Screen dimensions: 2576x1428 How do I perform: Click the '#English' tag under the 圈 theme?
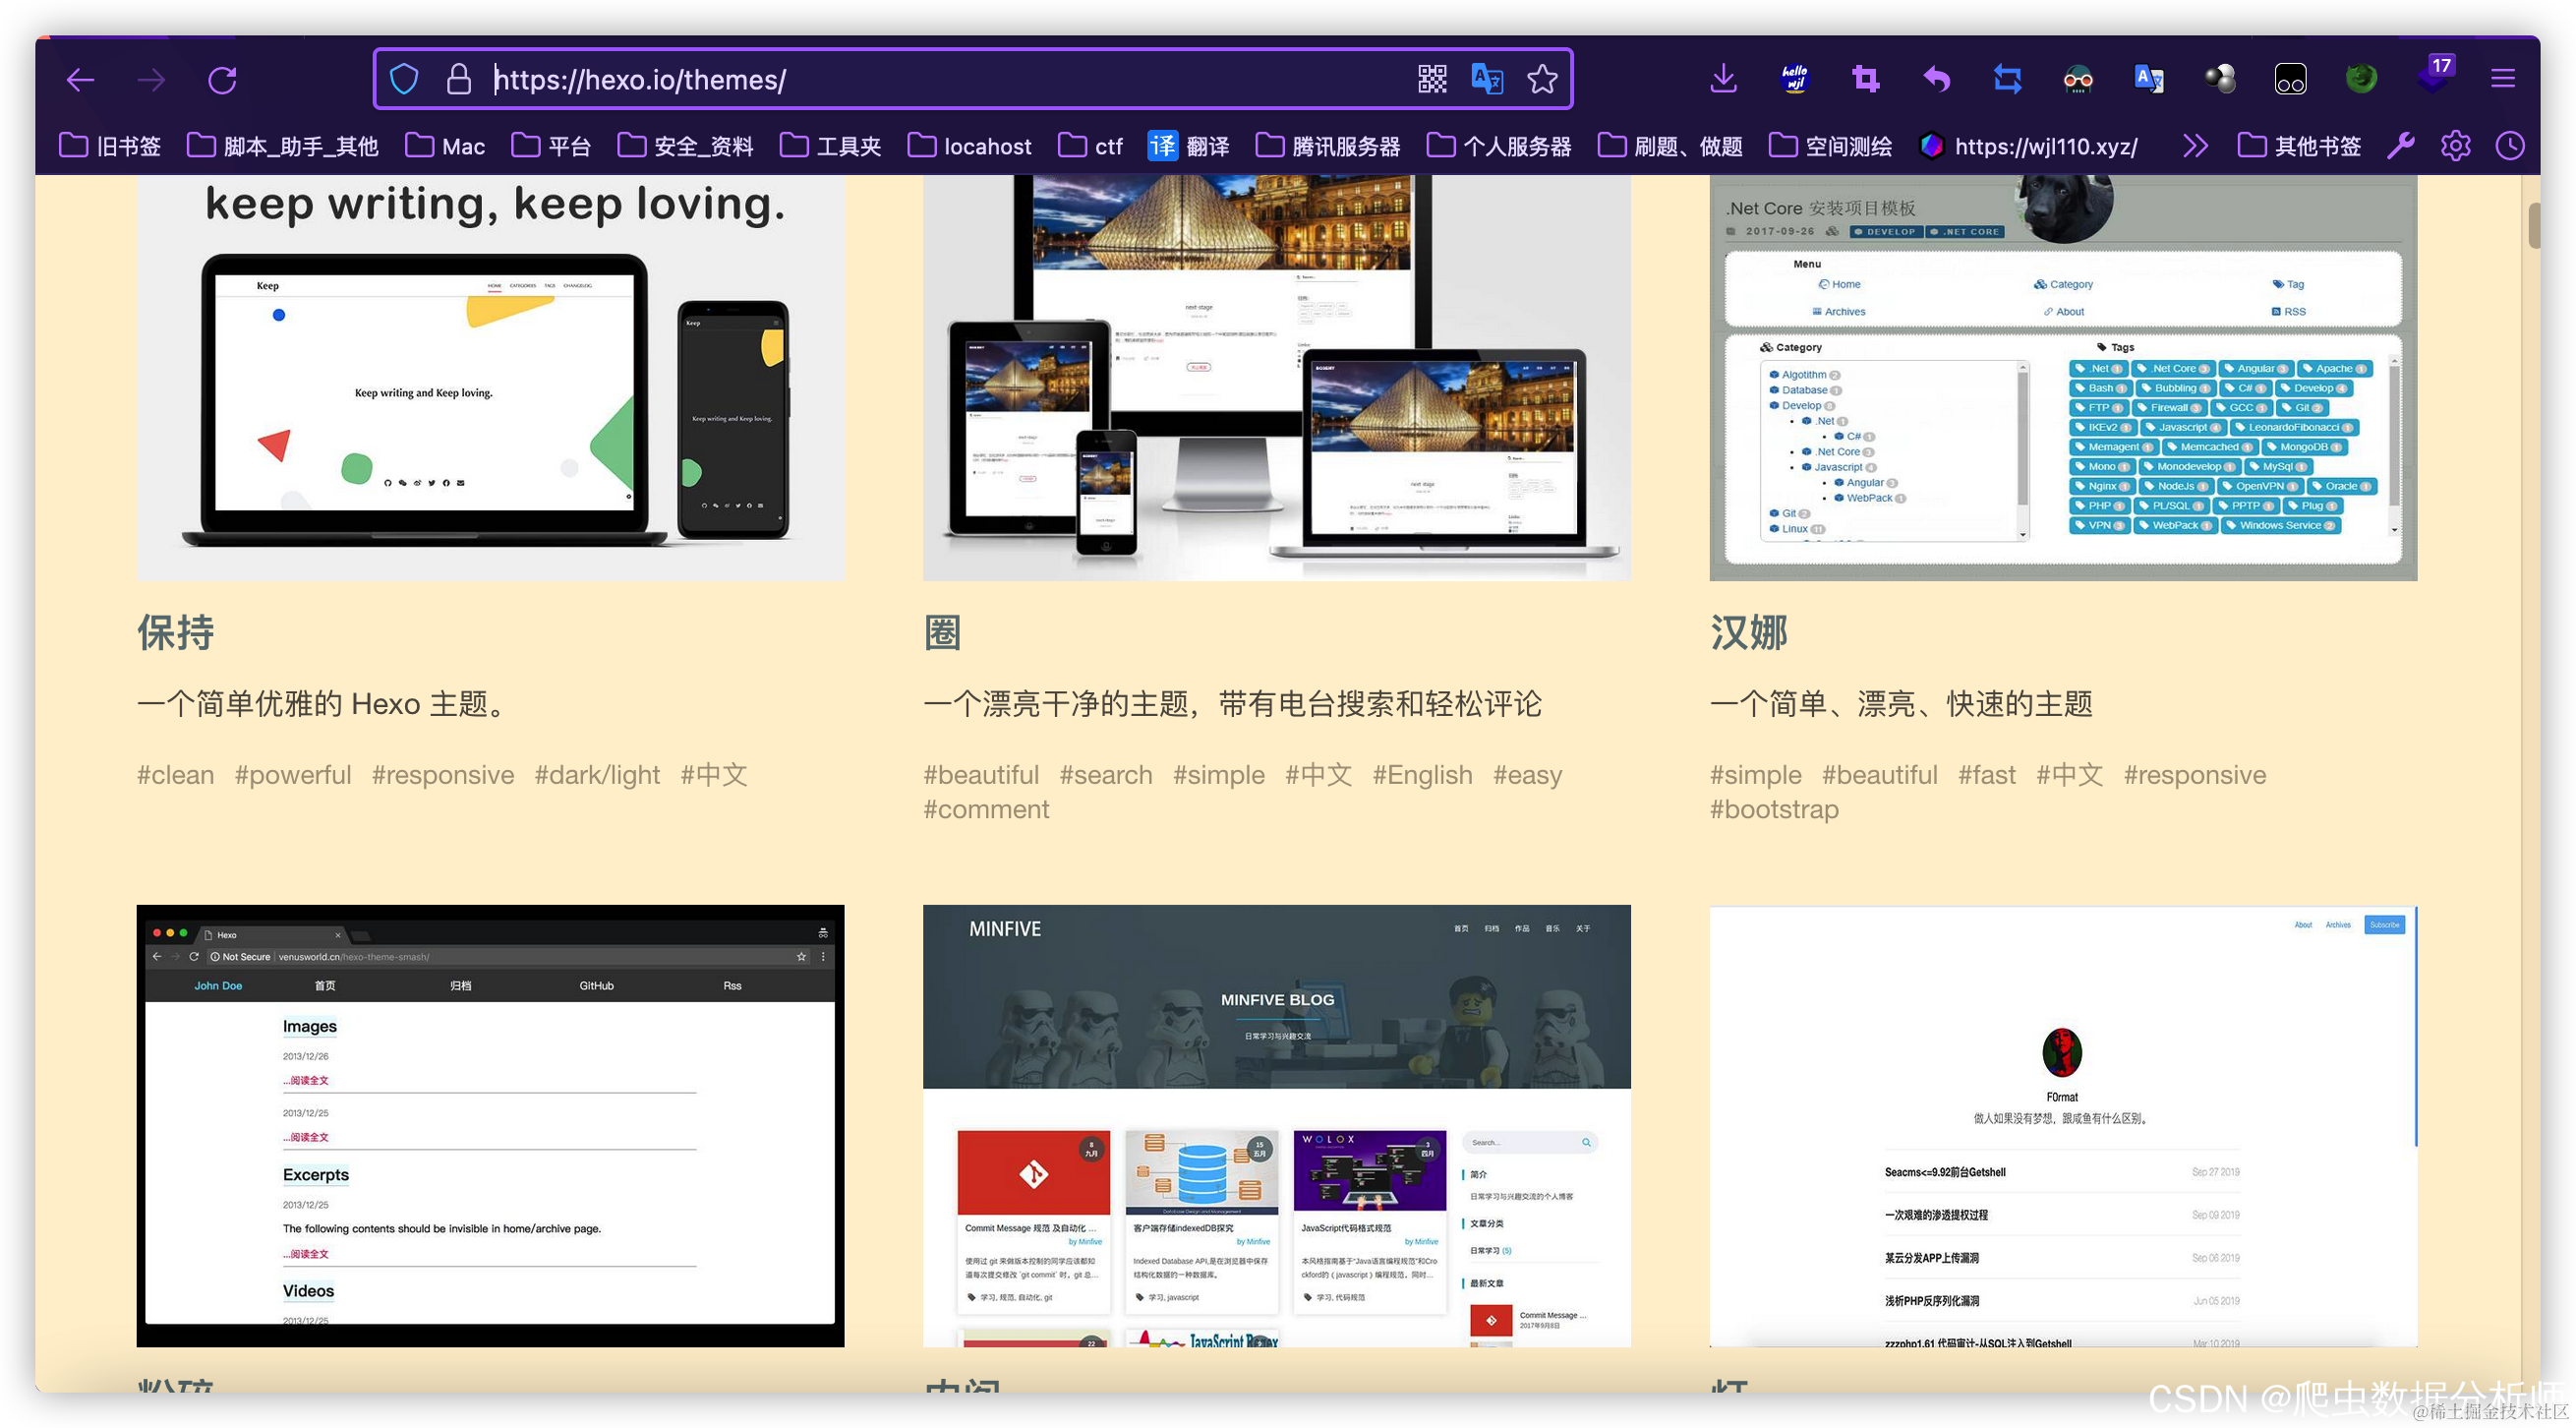tap(1421, 774)
